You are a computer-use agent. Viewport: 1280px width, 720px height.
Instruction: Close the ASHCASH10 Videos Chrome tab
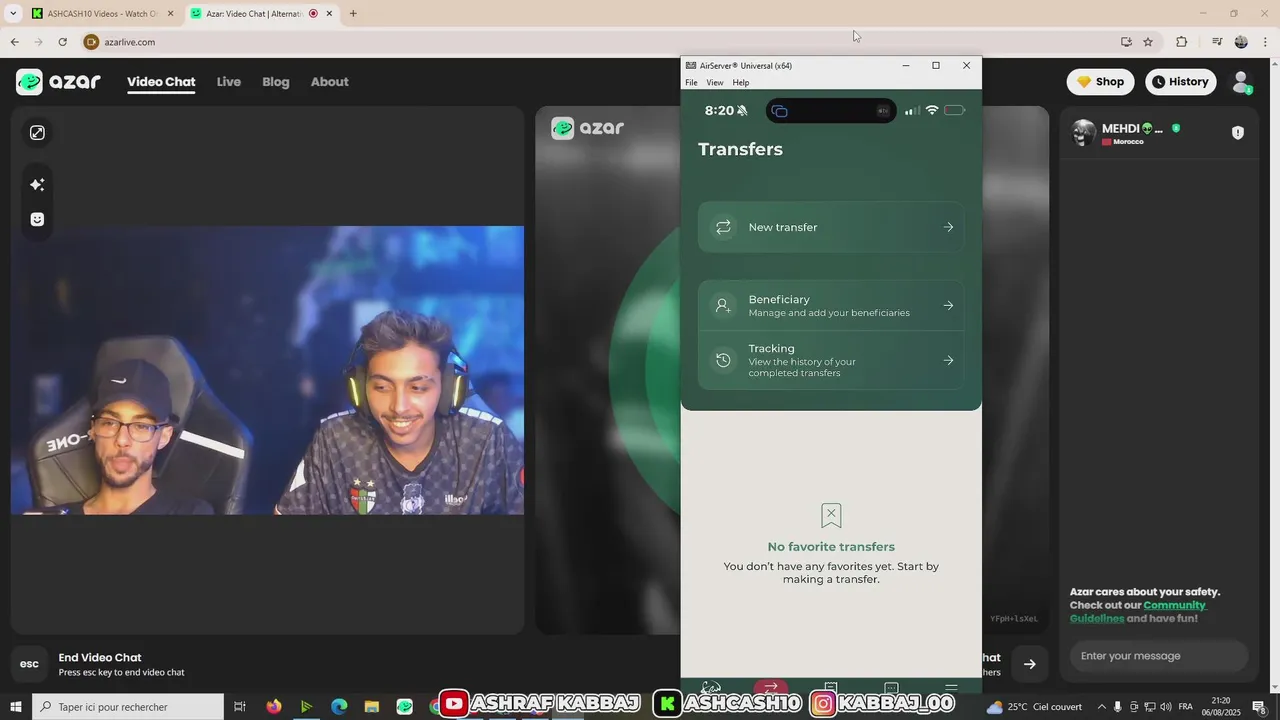[x=170, y=14]
